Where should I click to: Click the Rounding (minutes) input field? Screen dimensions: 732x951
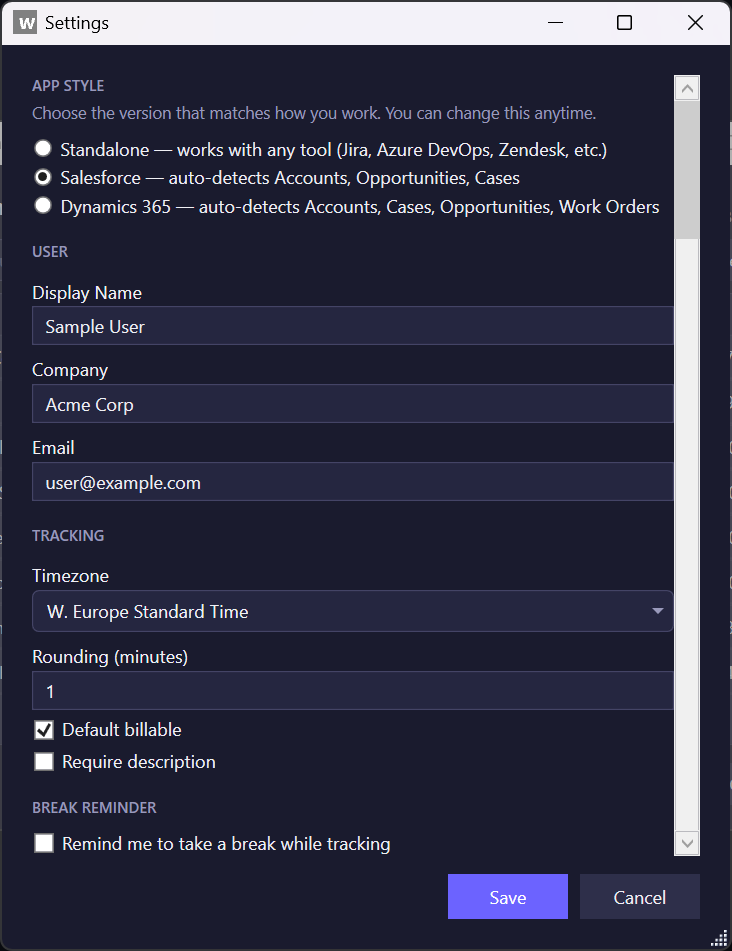pos(352,690)
